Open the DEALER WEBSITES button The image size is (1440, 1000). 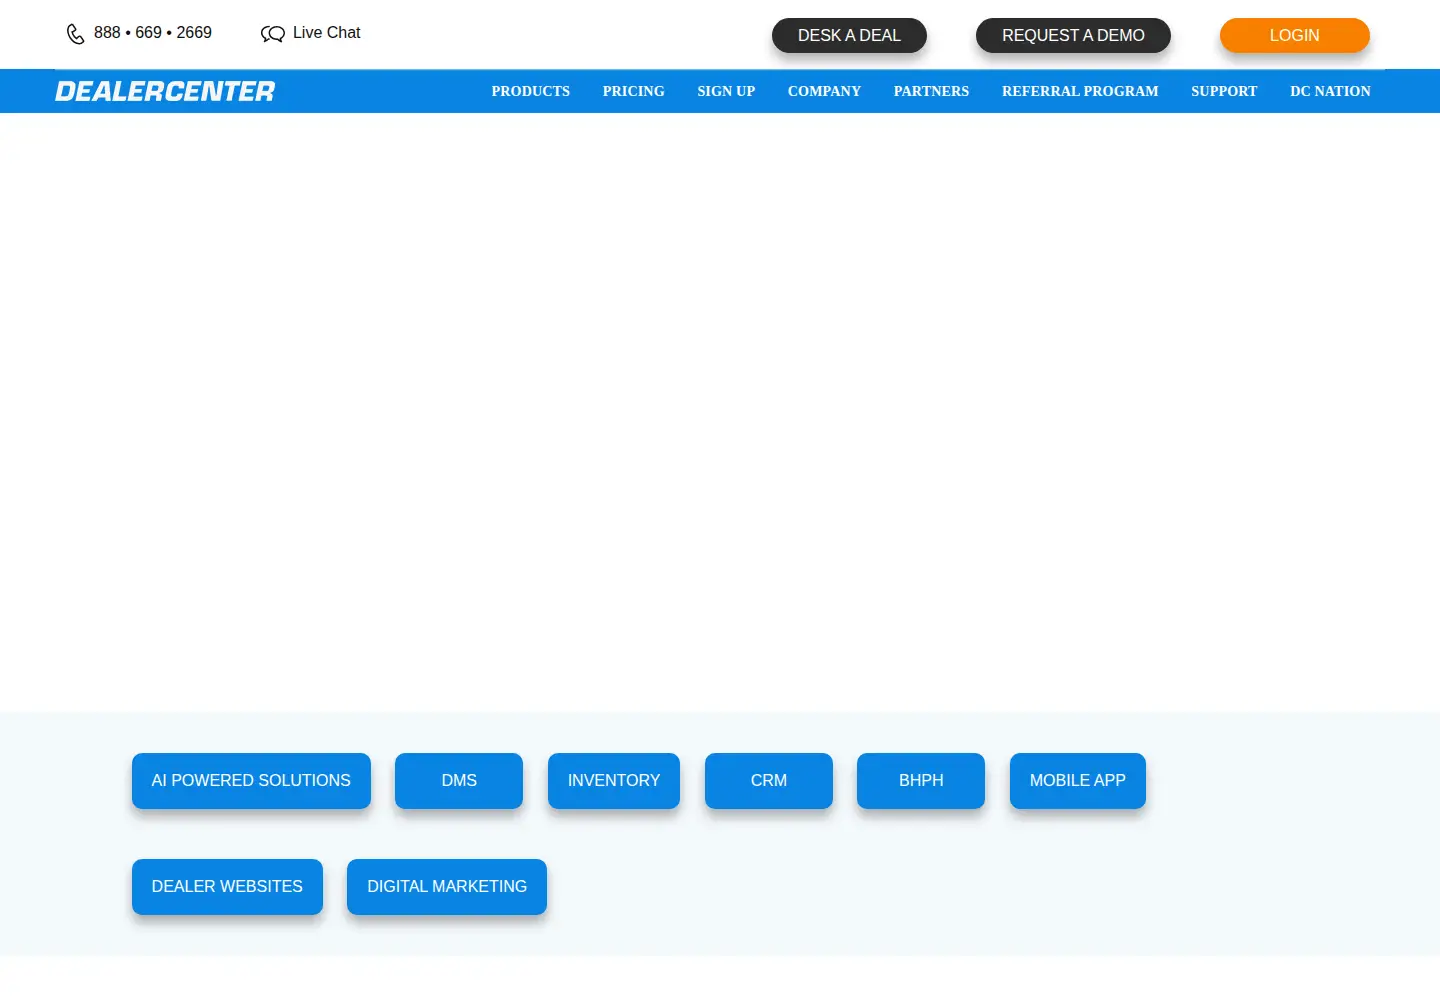(227, 887)
